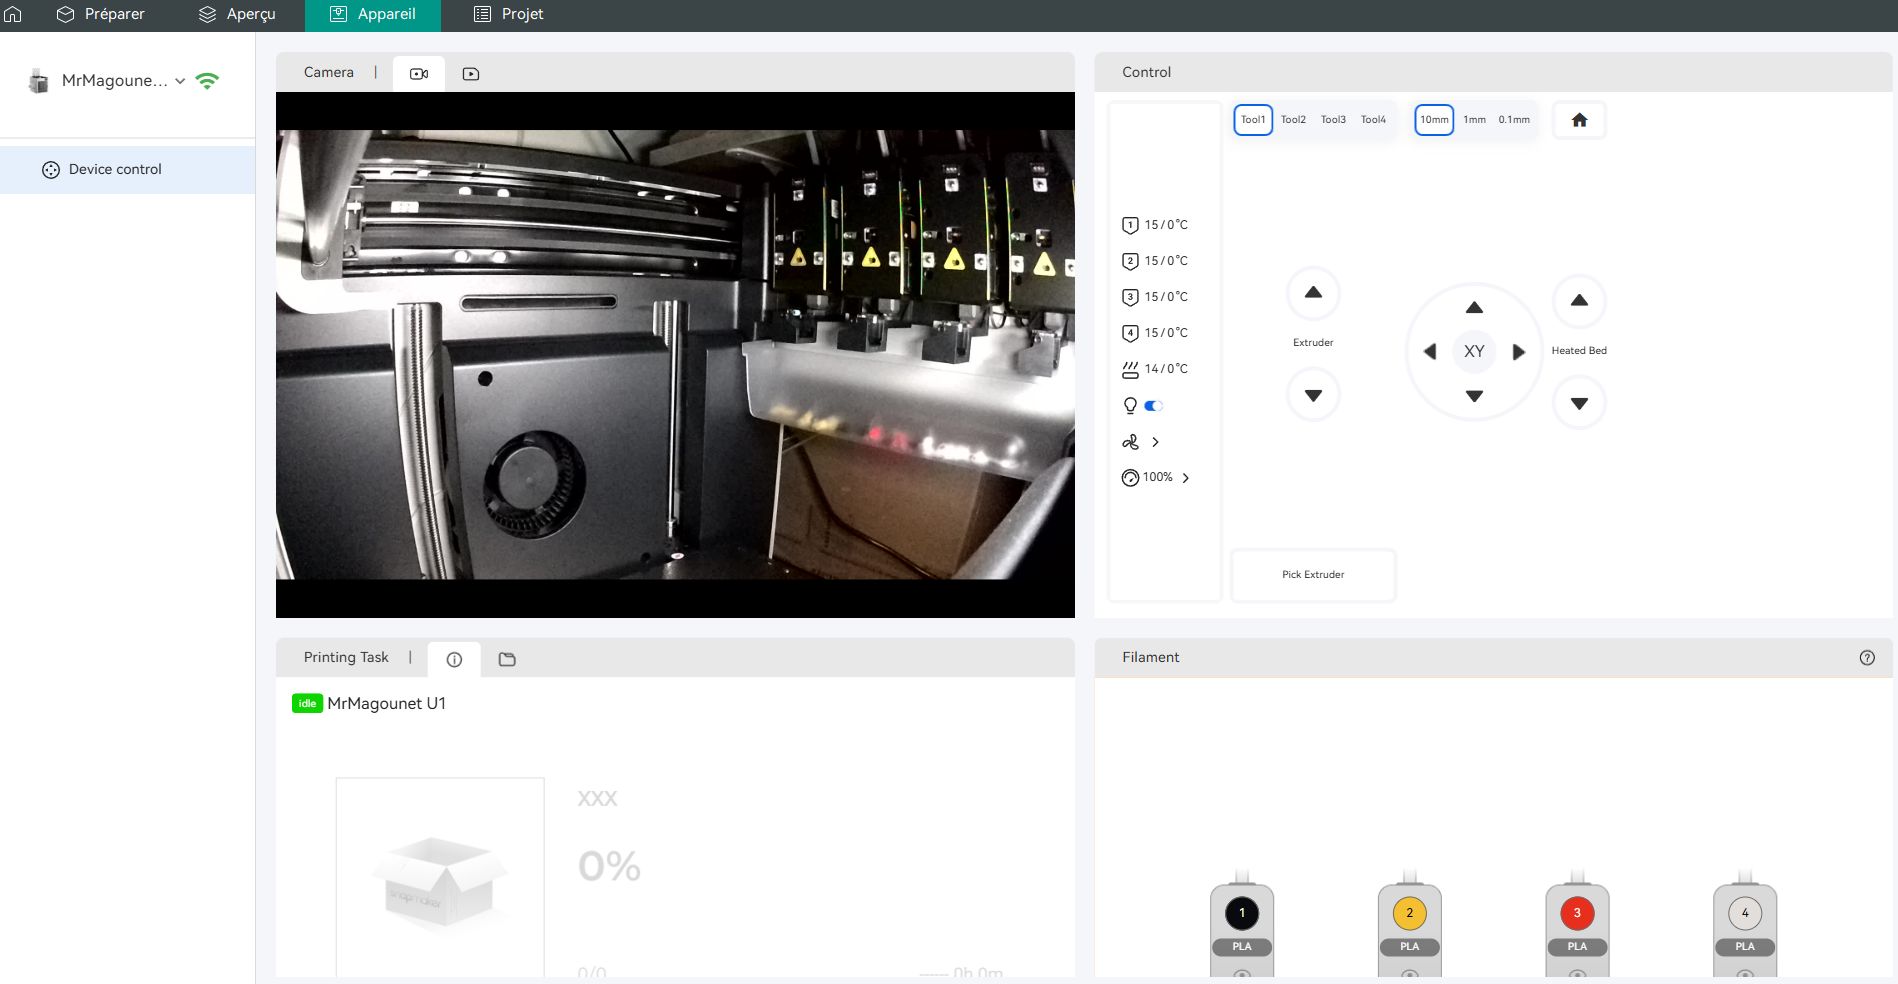Move the XY axis right
Viewport: 1898px width, 984px height.
[x=1519, y=352]
